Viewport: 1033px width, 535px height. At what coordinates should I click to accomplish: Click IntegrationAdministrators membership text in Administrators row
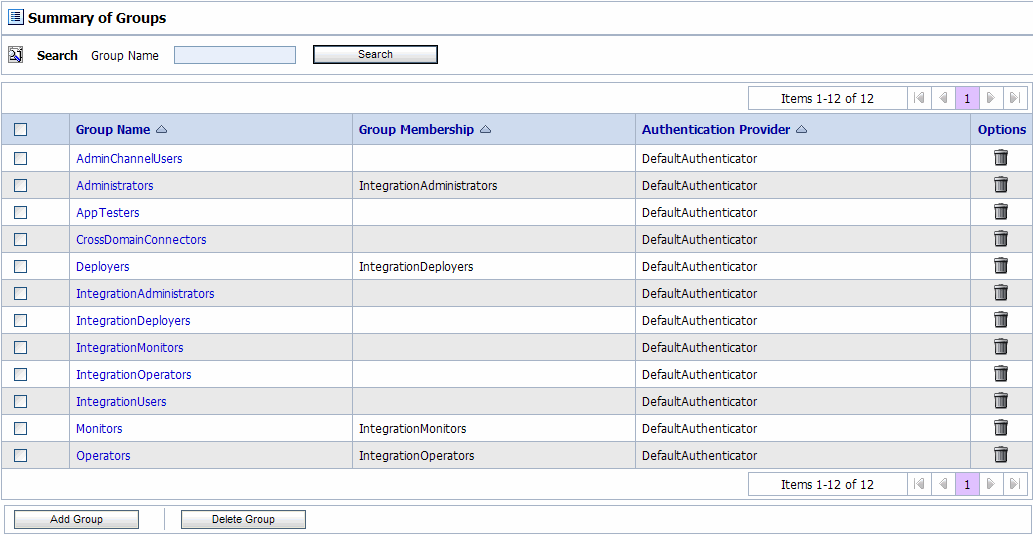(x=428, y=185)
